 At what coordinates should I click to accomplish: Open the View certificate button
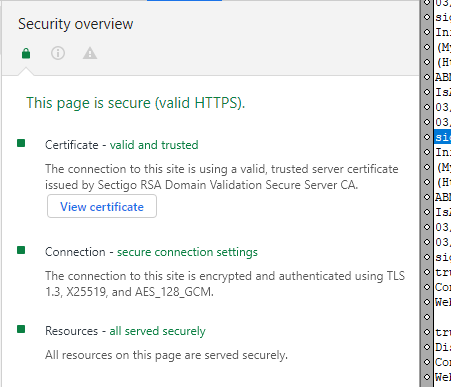102,206
